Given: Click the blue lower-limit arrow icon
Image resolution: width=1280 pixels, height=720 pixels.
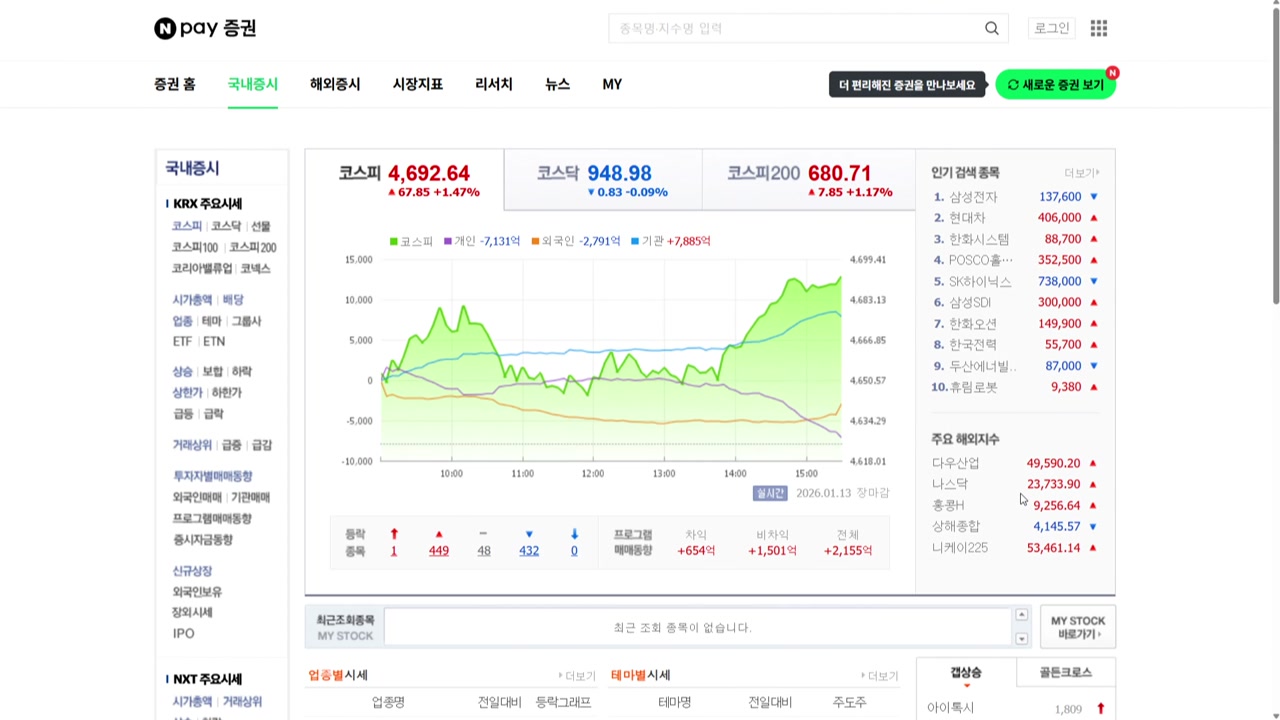Looking at the screenshot, I should [x=574, y=534].
